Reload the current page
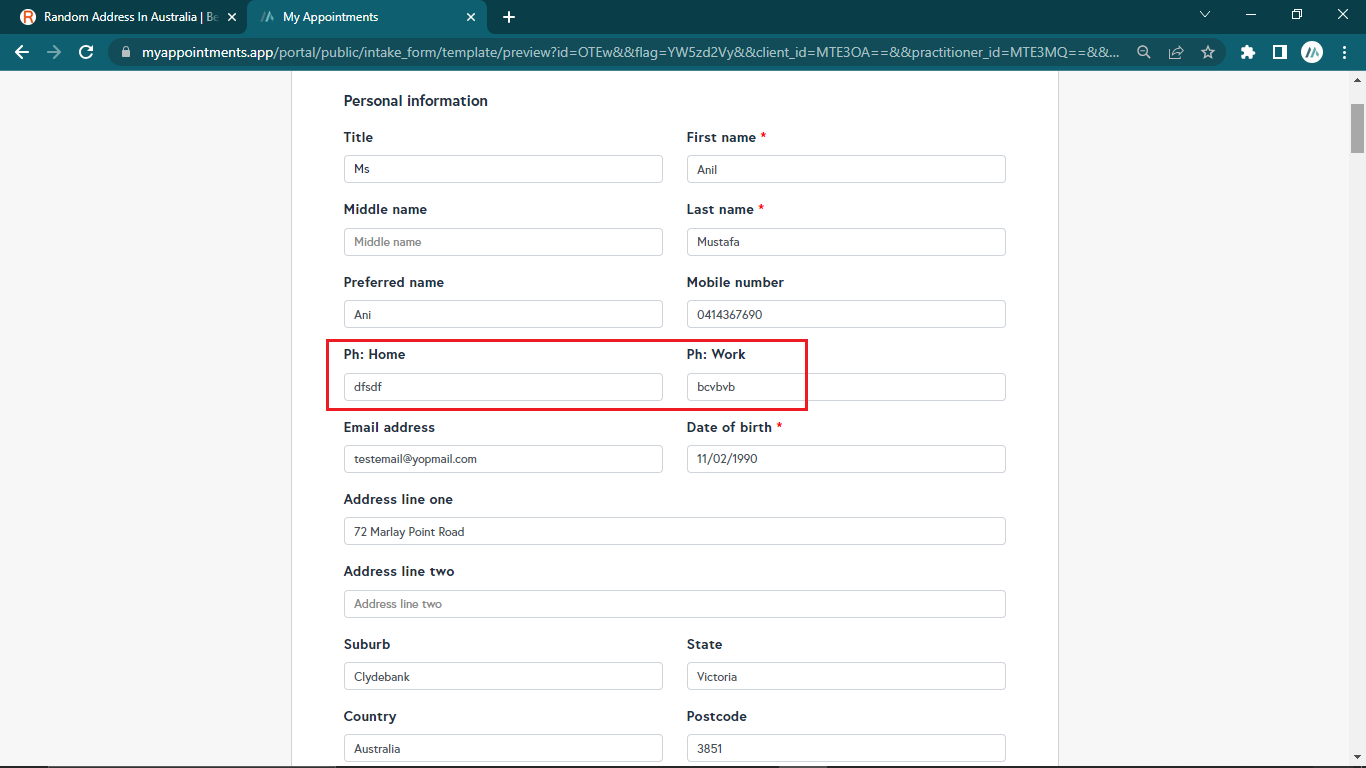This screenshot has height=768, width=1366. click(x=86, y=52)
